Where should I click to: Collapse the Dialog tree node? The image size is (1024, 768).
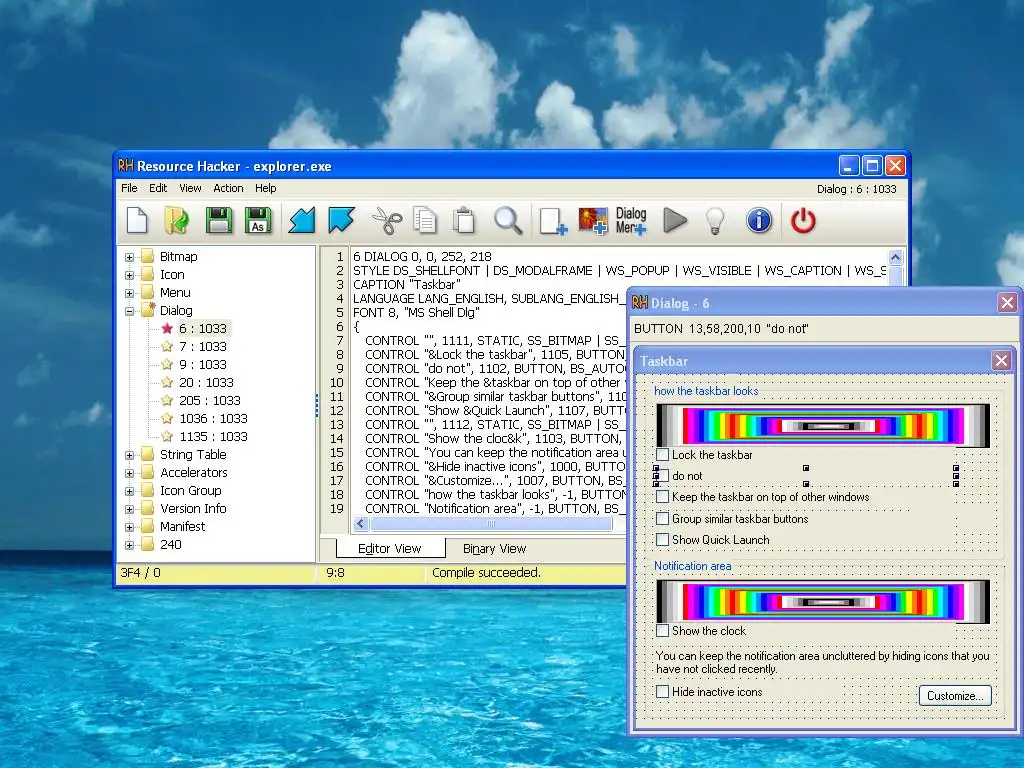pyautogui.click(x=129, y=311)
